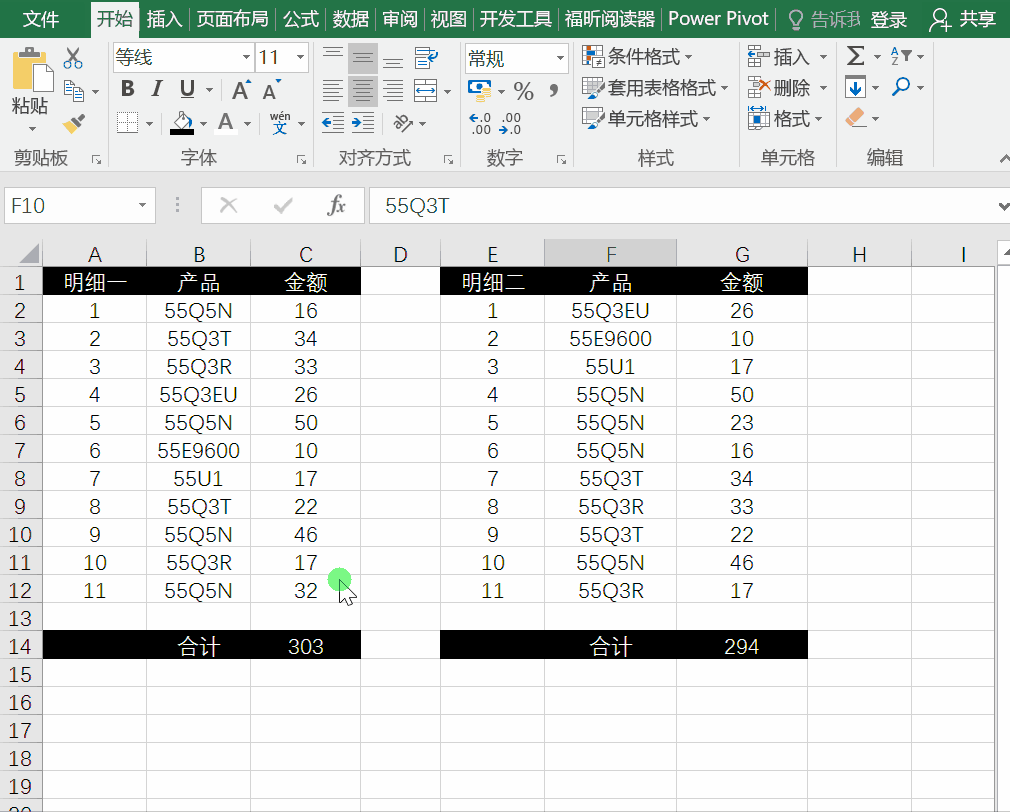Image resolution: width=1010 pixels, height=812 pixels.
Task: Switch to the 公式 Formulas tab
Action: click(x=301, y=19)
